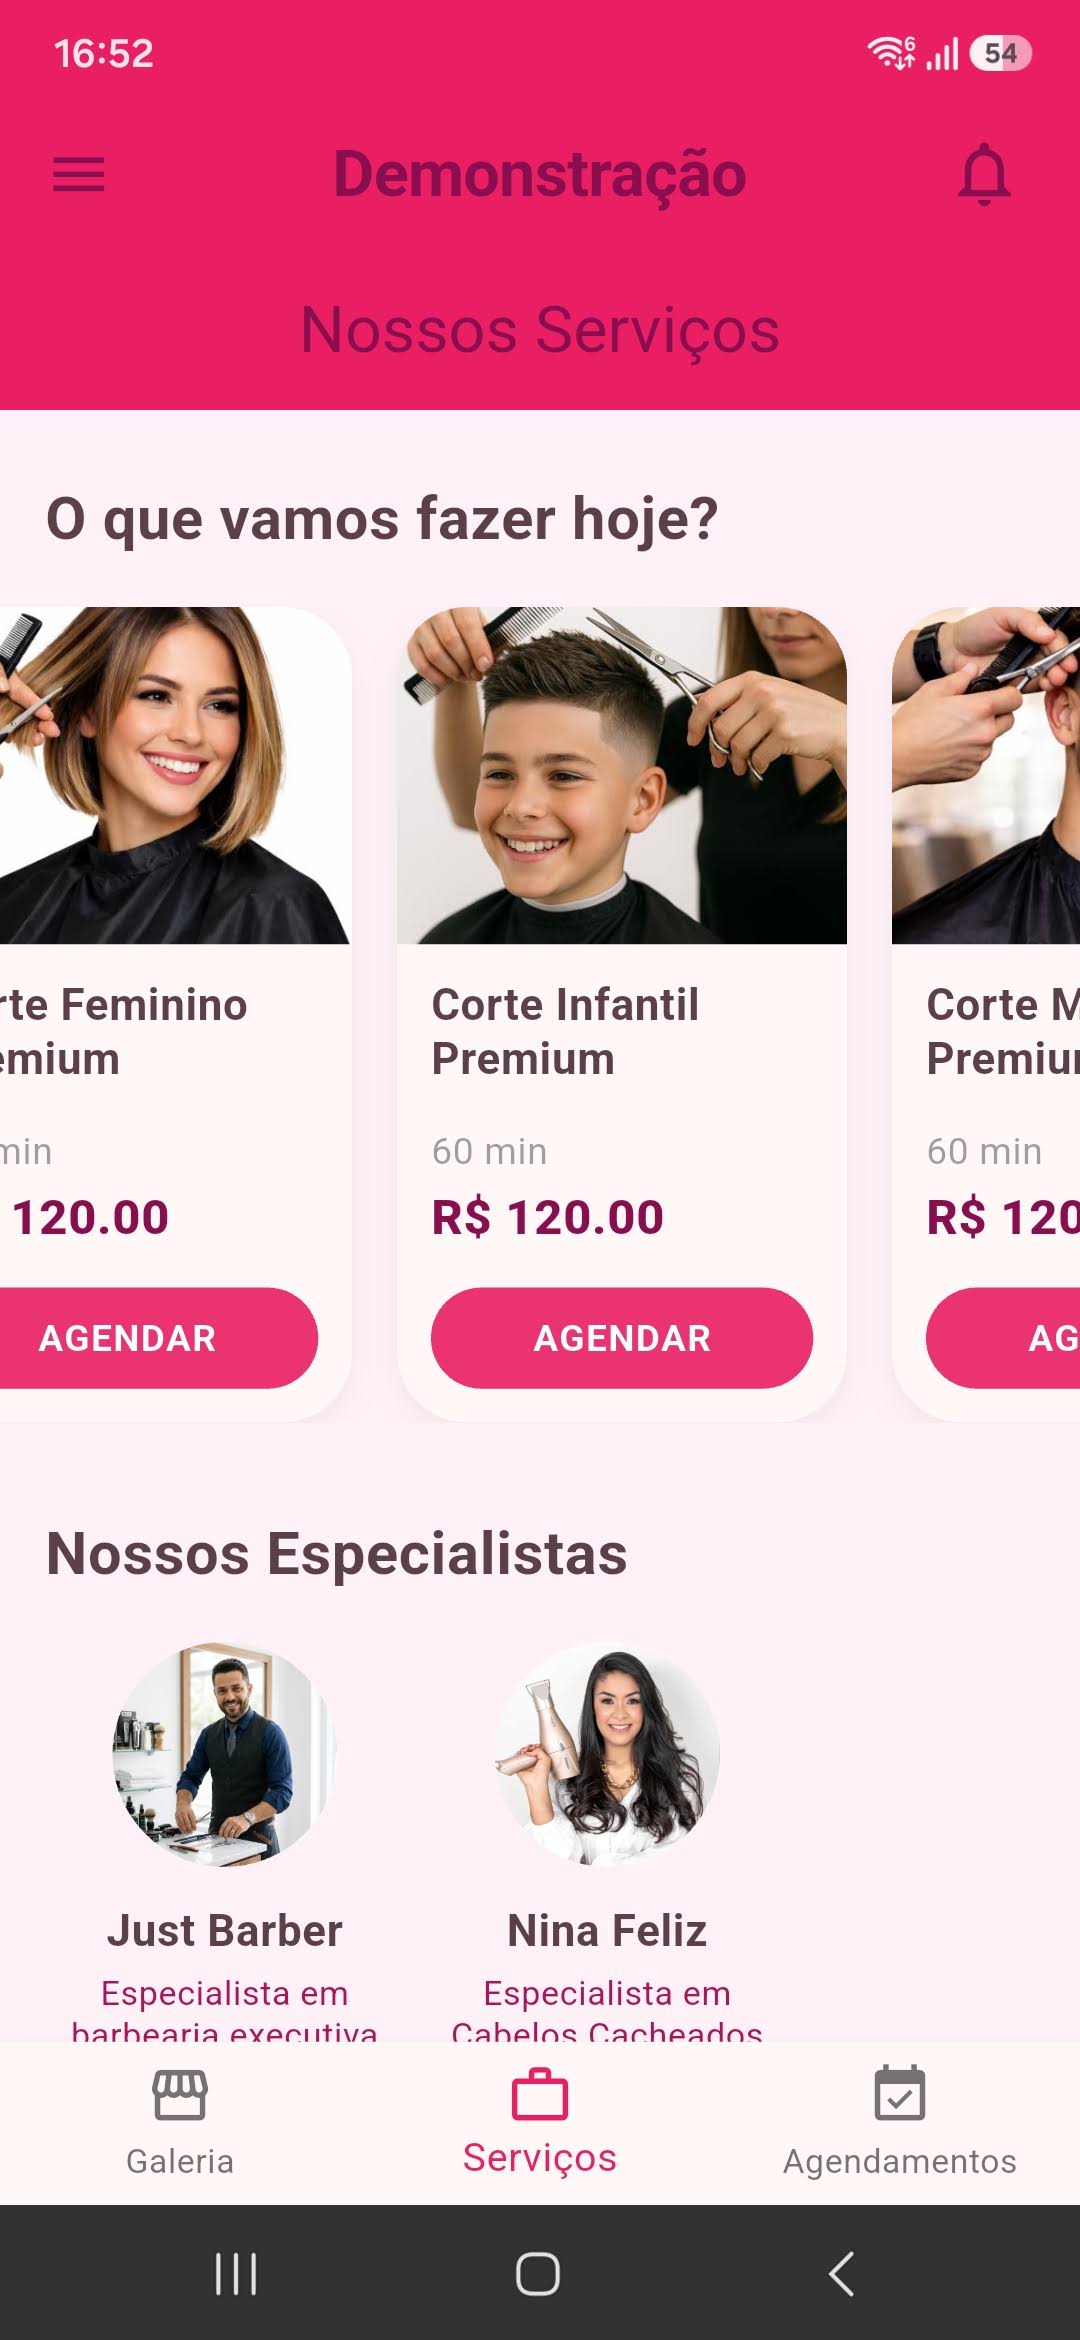Select the Just Barber profile picture
The height and width of the screenshot is (2340, 1080).
point(225,1754)
